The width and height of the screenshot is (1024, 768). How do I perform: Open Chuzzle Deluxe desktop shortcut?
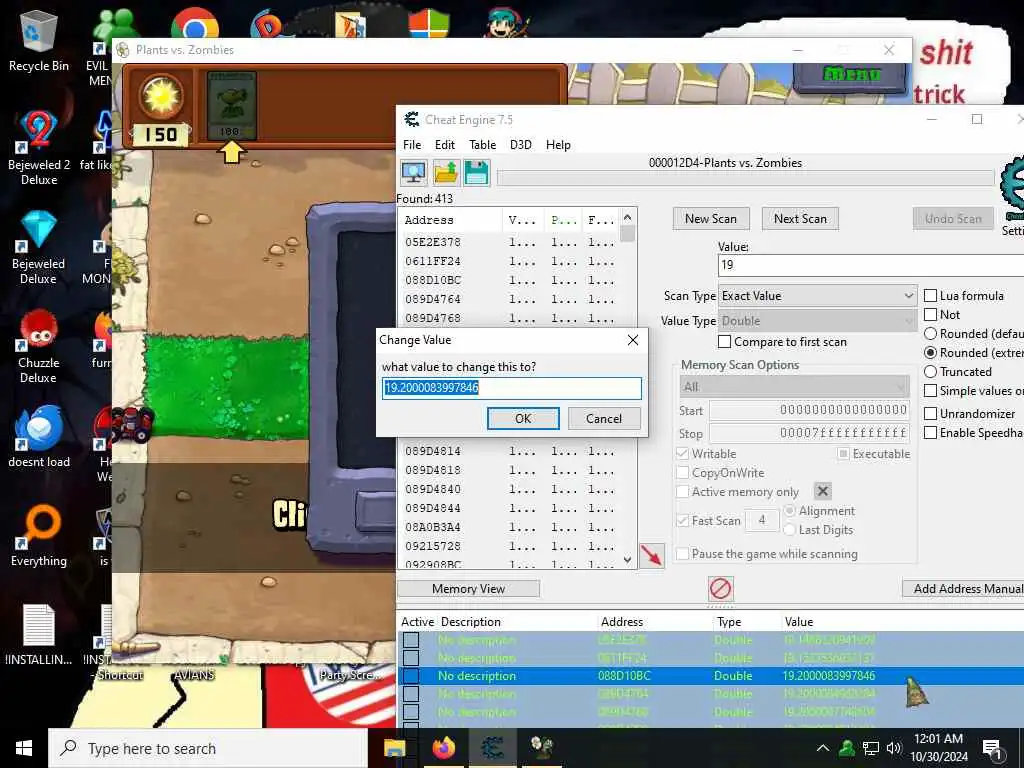click(39, 347)
